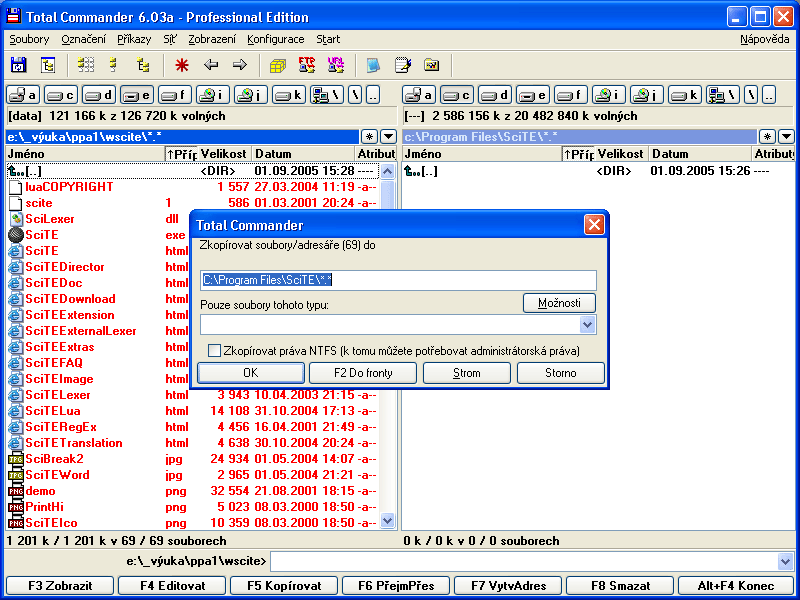Click the F5 Kopírovat button
The width and height of the screenshot is (800, 600).
284,586
